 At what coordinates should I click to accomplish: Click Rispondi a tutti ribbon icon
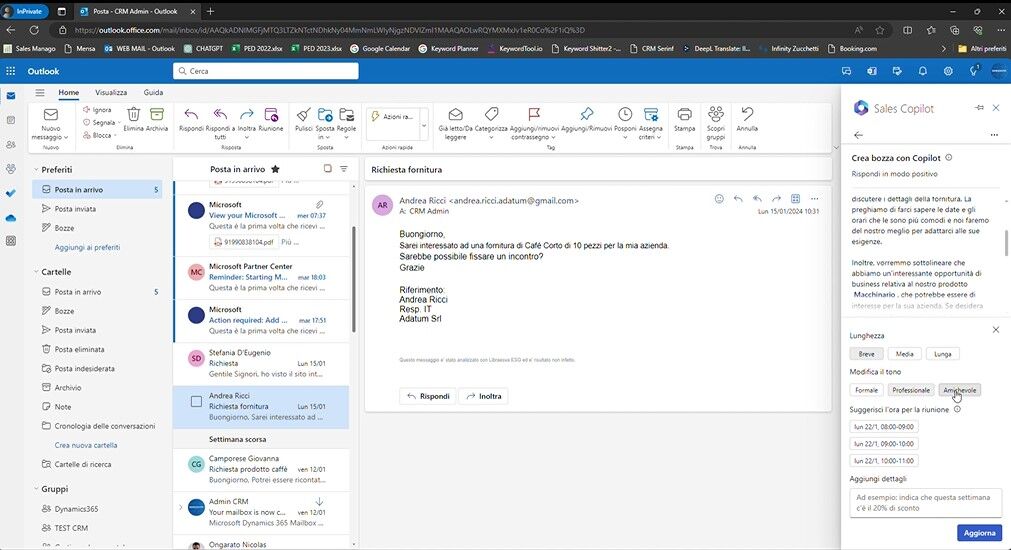[220, 114]
